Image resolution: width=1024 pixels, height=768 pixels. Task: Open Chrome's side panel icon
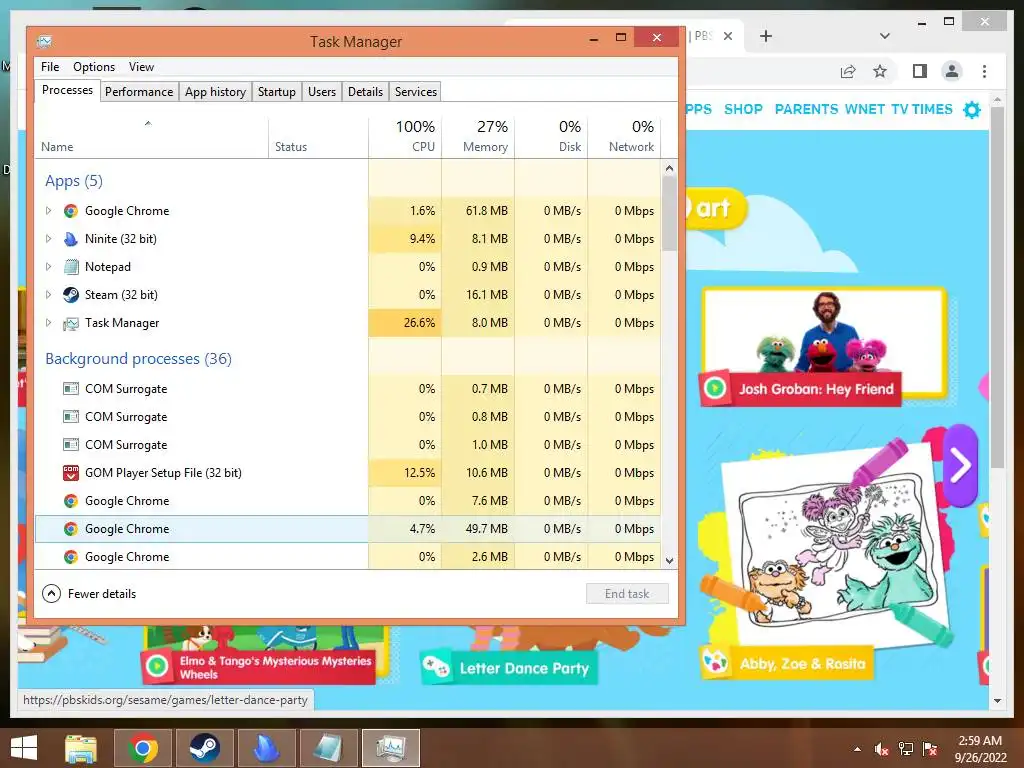click(x=920, y=71)
